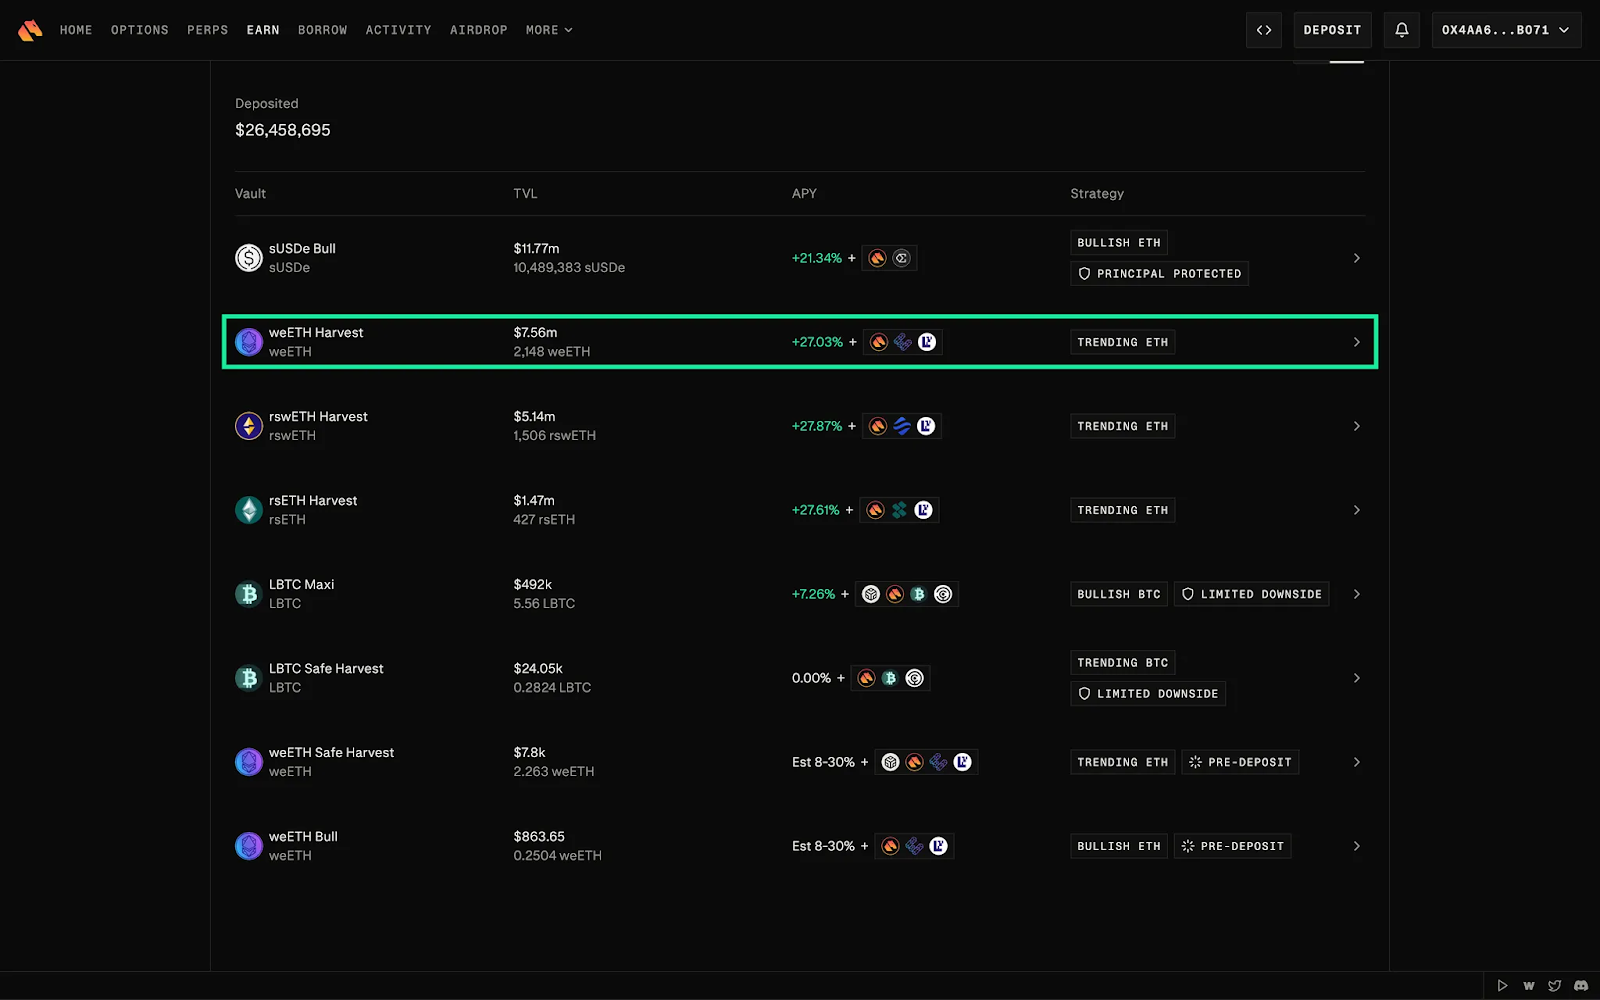Switch to the PERPS nav item
This screenshot has height=1000, width=1600.
[x=207, y=30]
